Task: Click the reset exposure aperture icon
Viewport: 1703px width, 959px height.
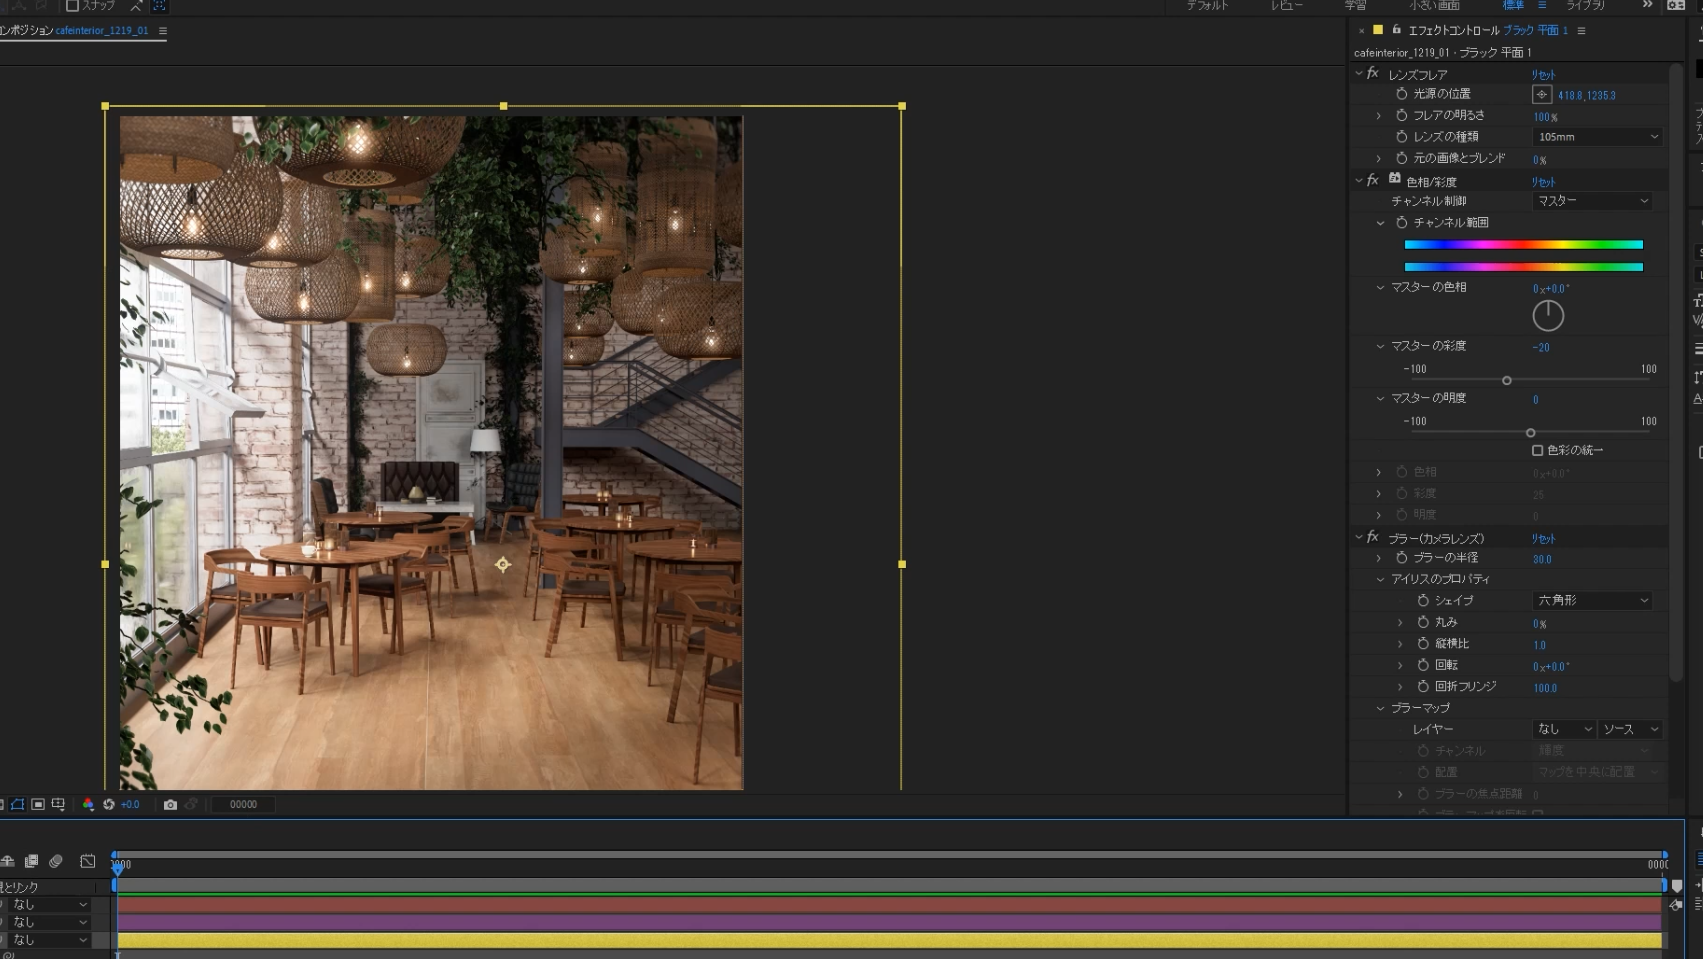Action: 109,804
